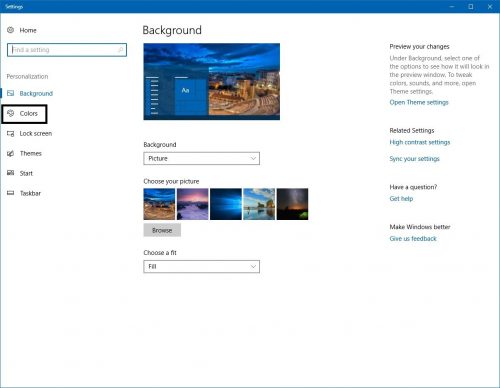
Task: Select the starry night tent picture thumbnail
Action: point(293,204)
